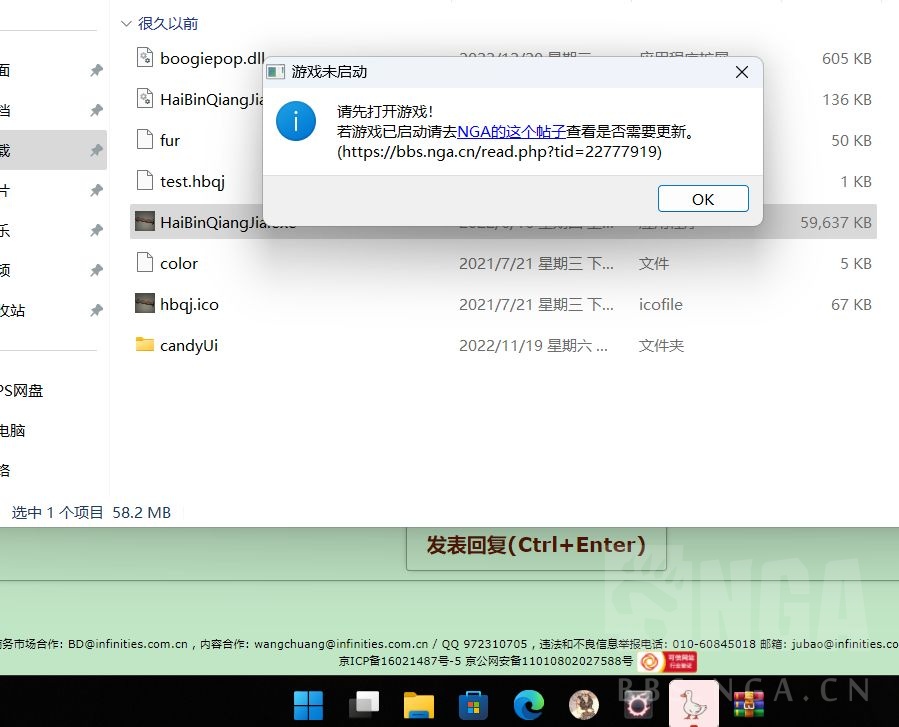
Task: Click the 可信网站 verification badge
Action: coord(668,661)
